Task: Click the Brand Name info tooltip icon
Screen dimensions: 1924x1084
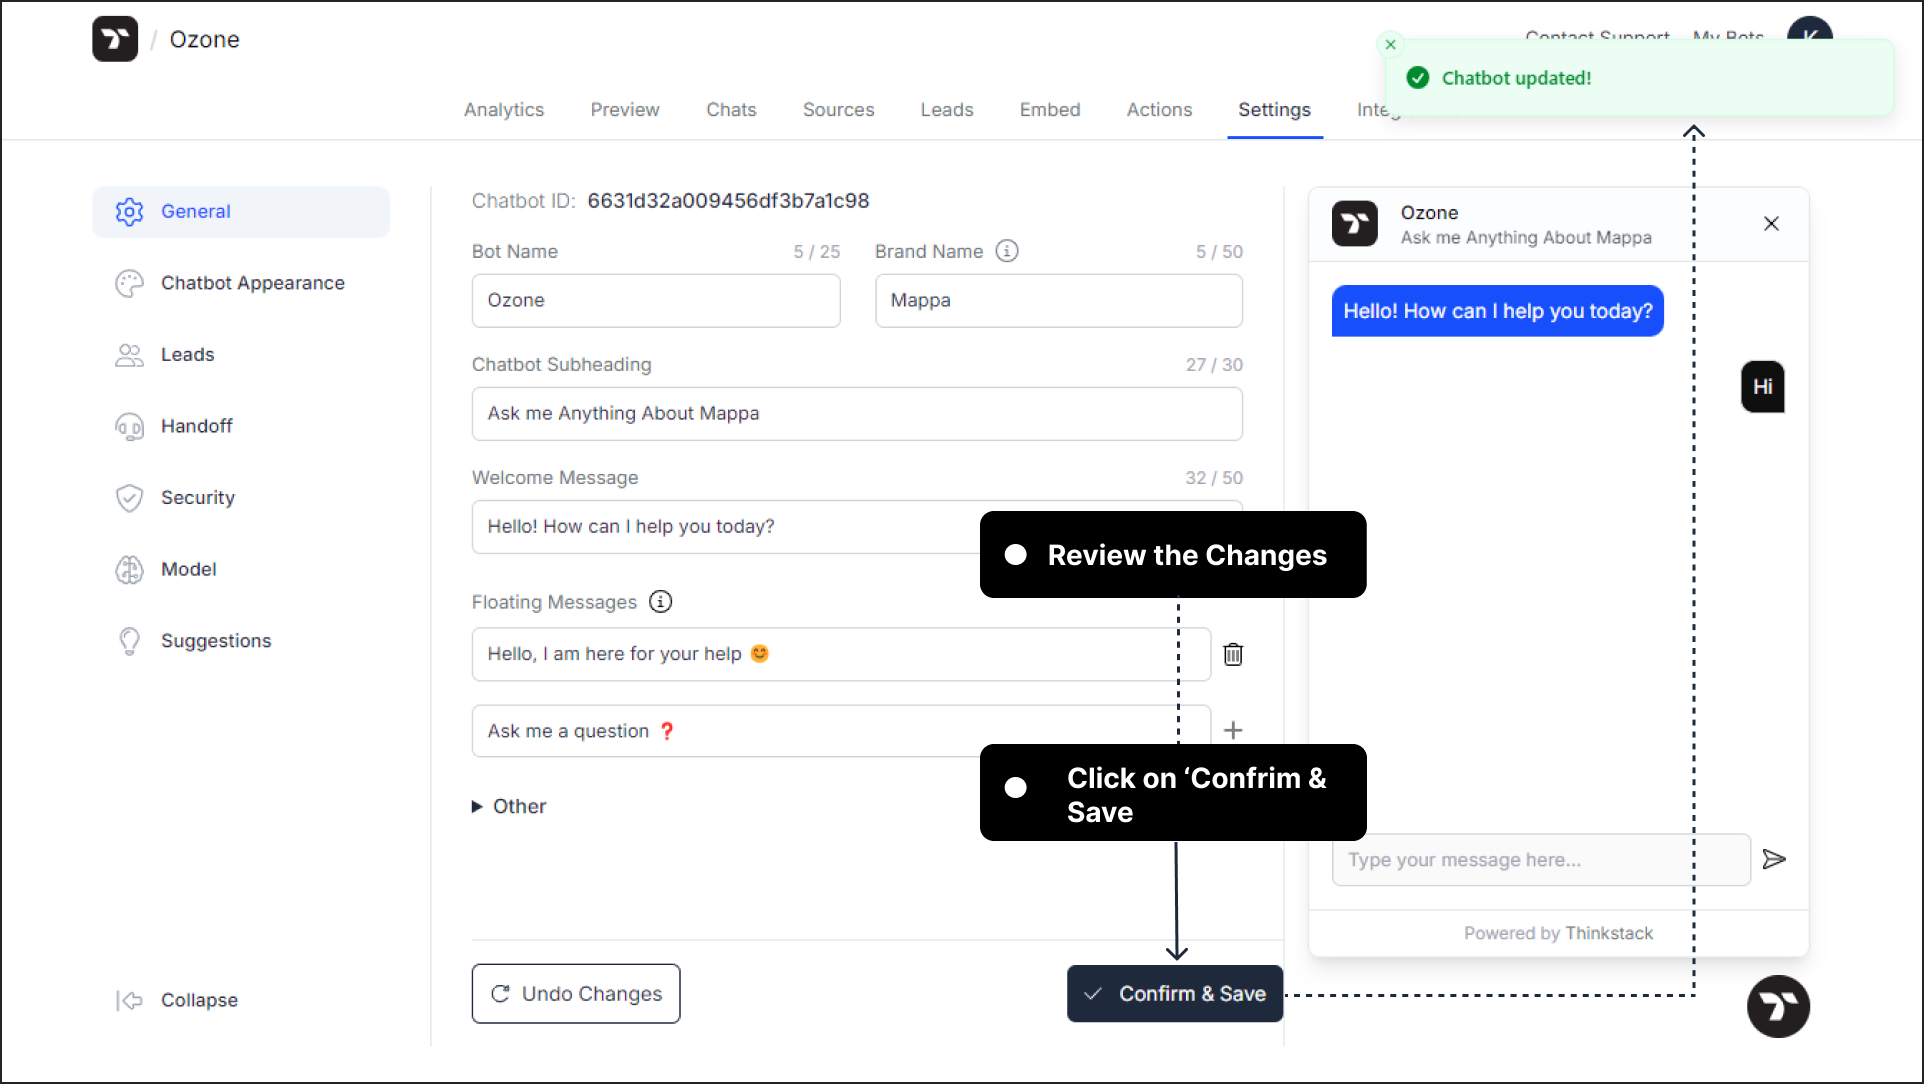Action: [x=1007, y=250]
